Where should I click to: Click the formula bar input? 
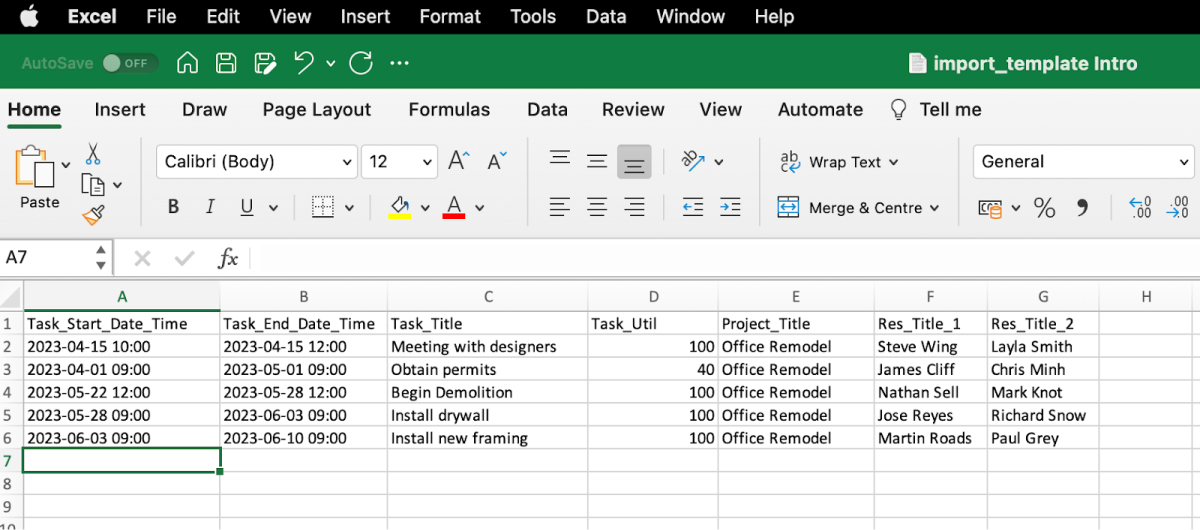724,259
